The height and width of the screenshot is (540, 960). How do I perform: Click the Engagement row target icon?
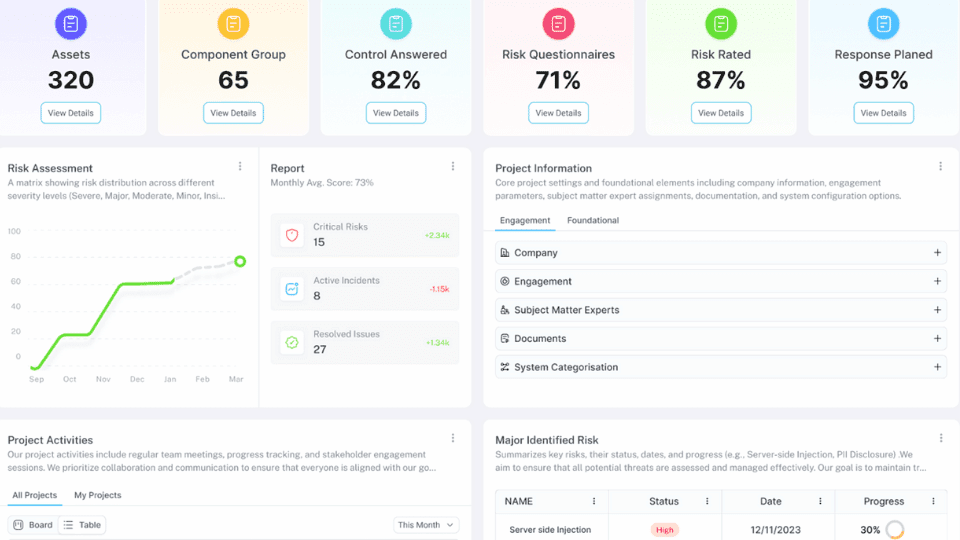pyautogui.click(x=504, y=282)
